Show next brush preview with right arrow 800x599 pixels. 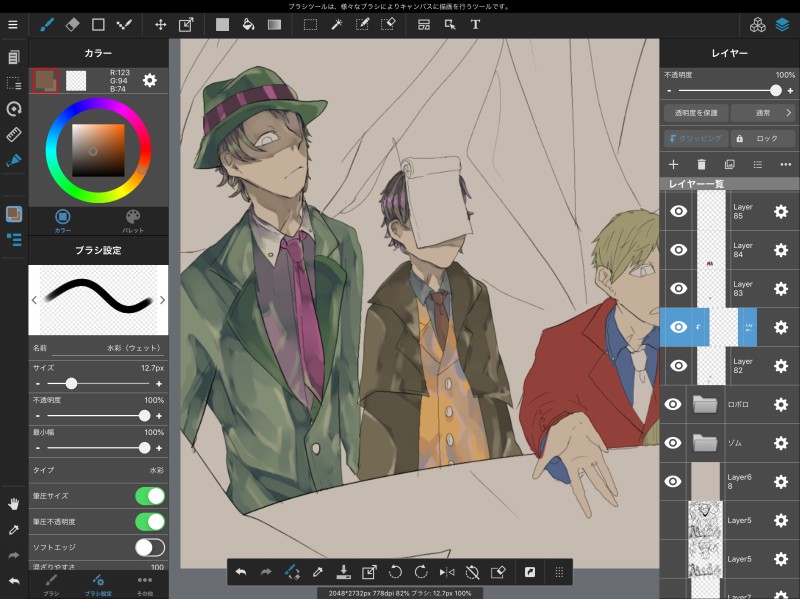(162, 299)
